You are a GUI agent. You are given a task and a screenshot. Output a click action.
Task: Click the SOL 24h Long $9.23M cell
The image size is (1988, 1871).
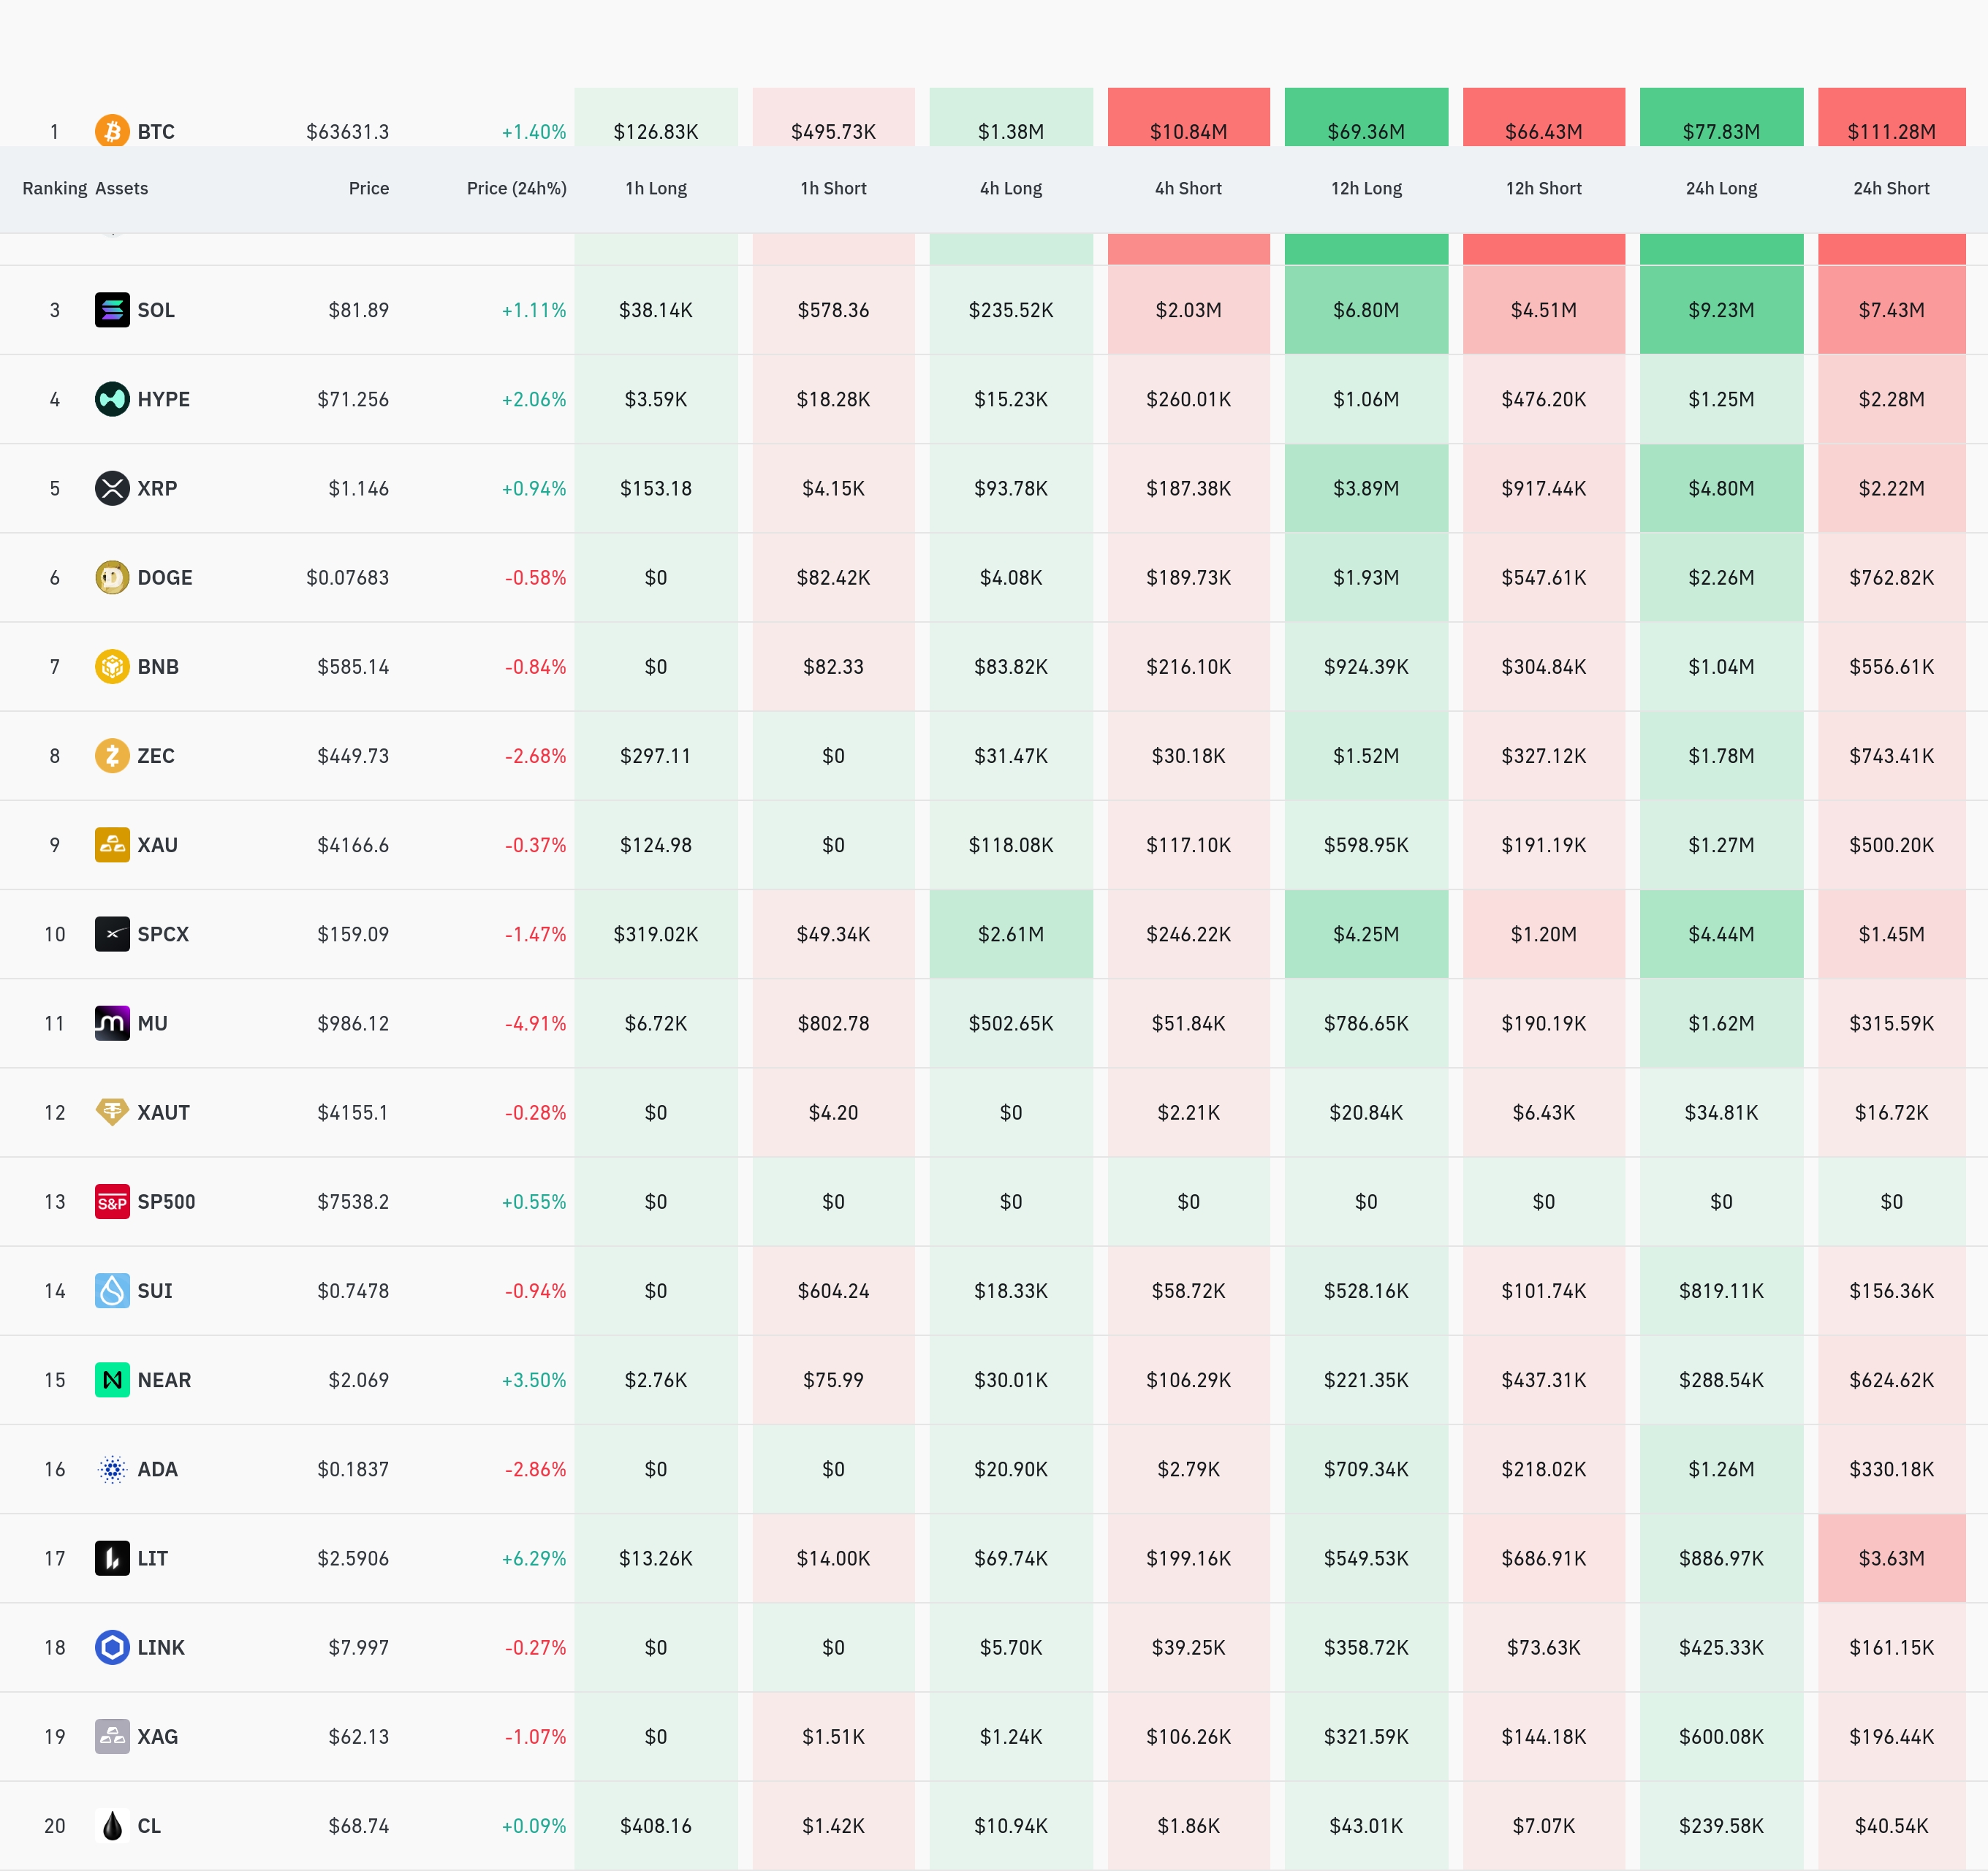coord(1721,310)
